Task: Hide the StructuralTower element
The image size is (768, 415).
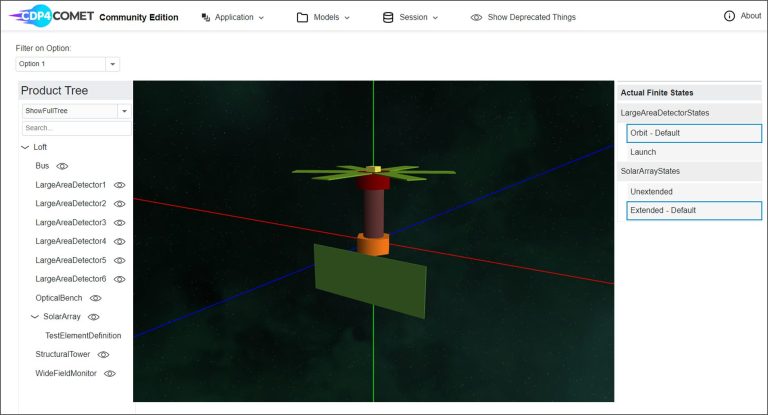Action: coord(103,354)
